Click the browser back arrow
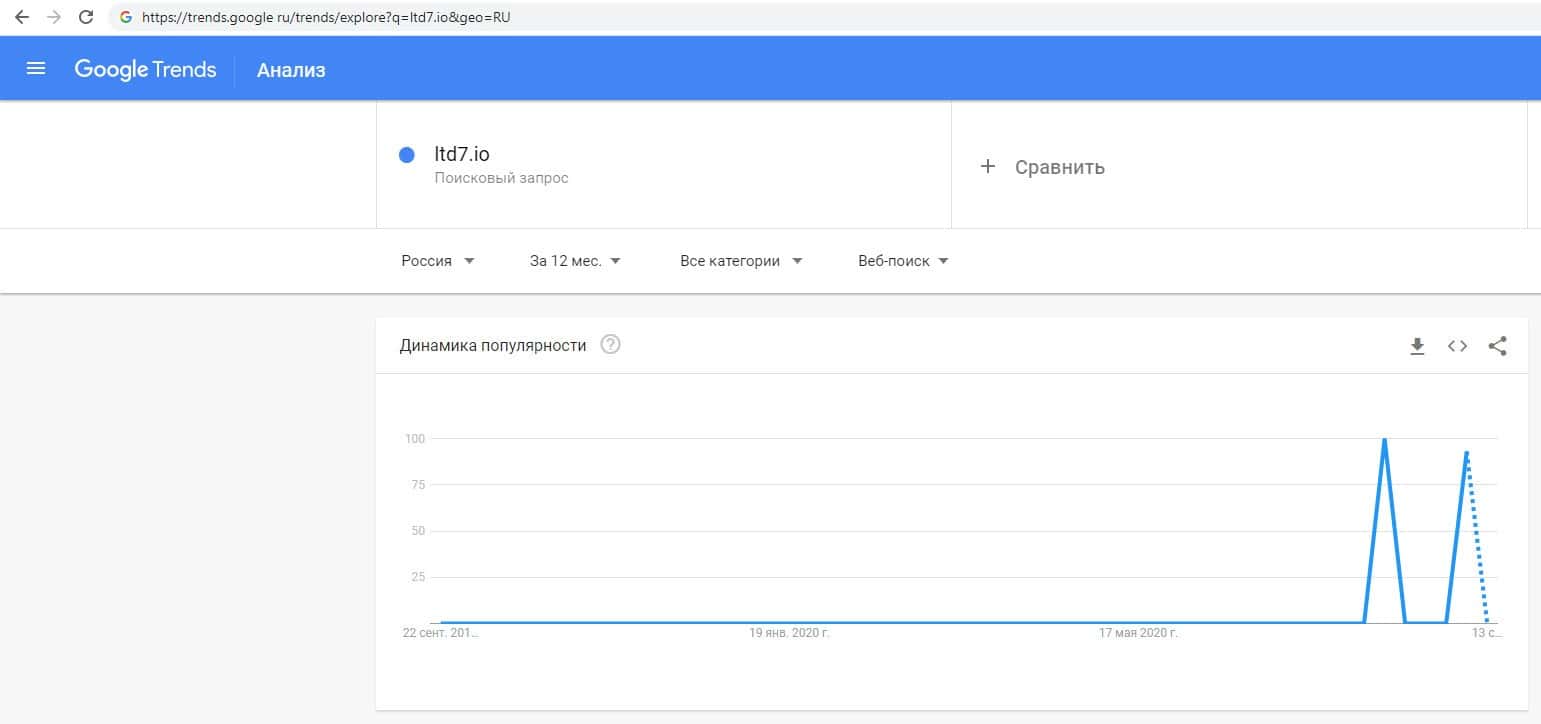The width and height of the screenshot is (1541, 724). pyautogui.click(x=22, y=17)
